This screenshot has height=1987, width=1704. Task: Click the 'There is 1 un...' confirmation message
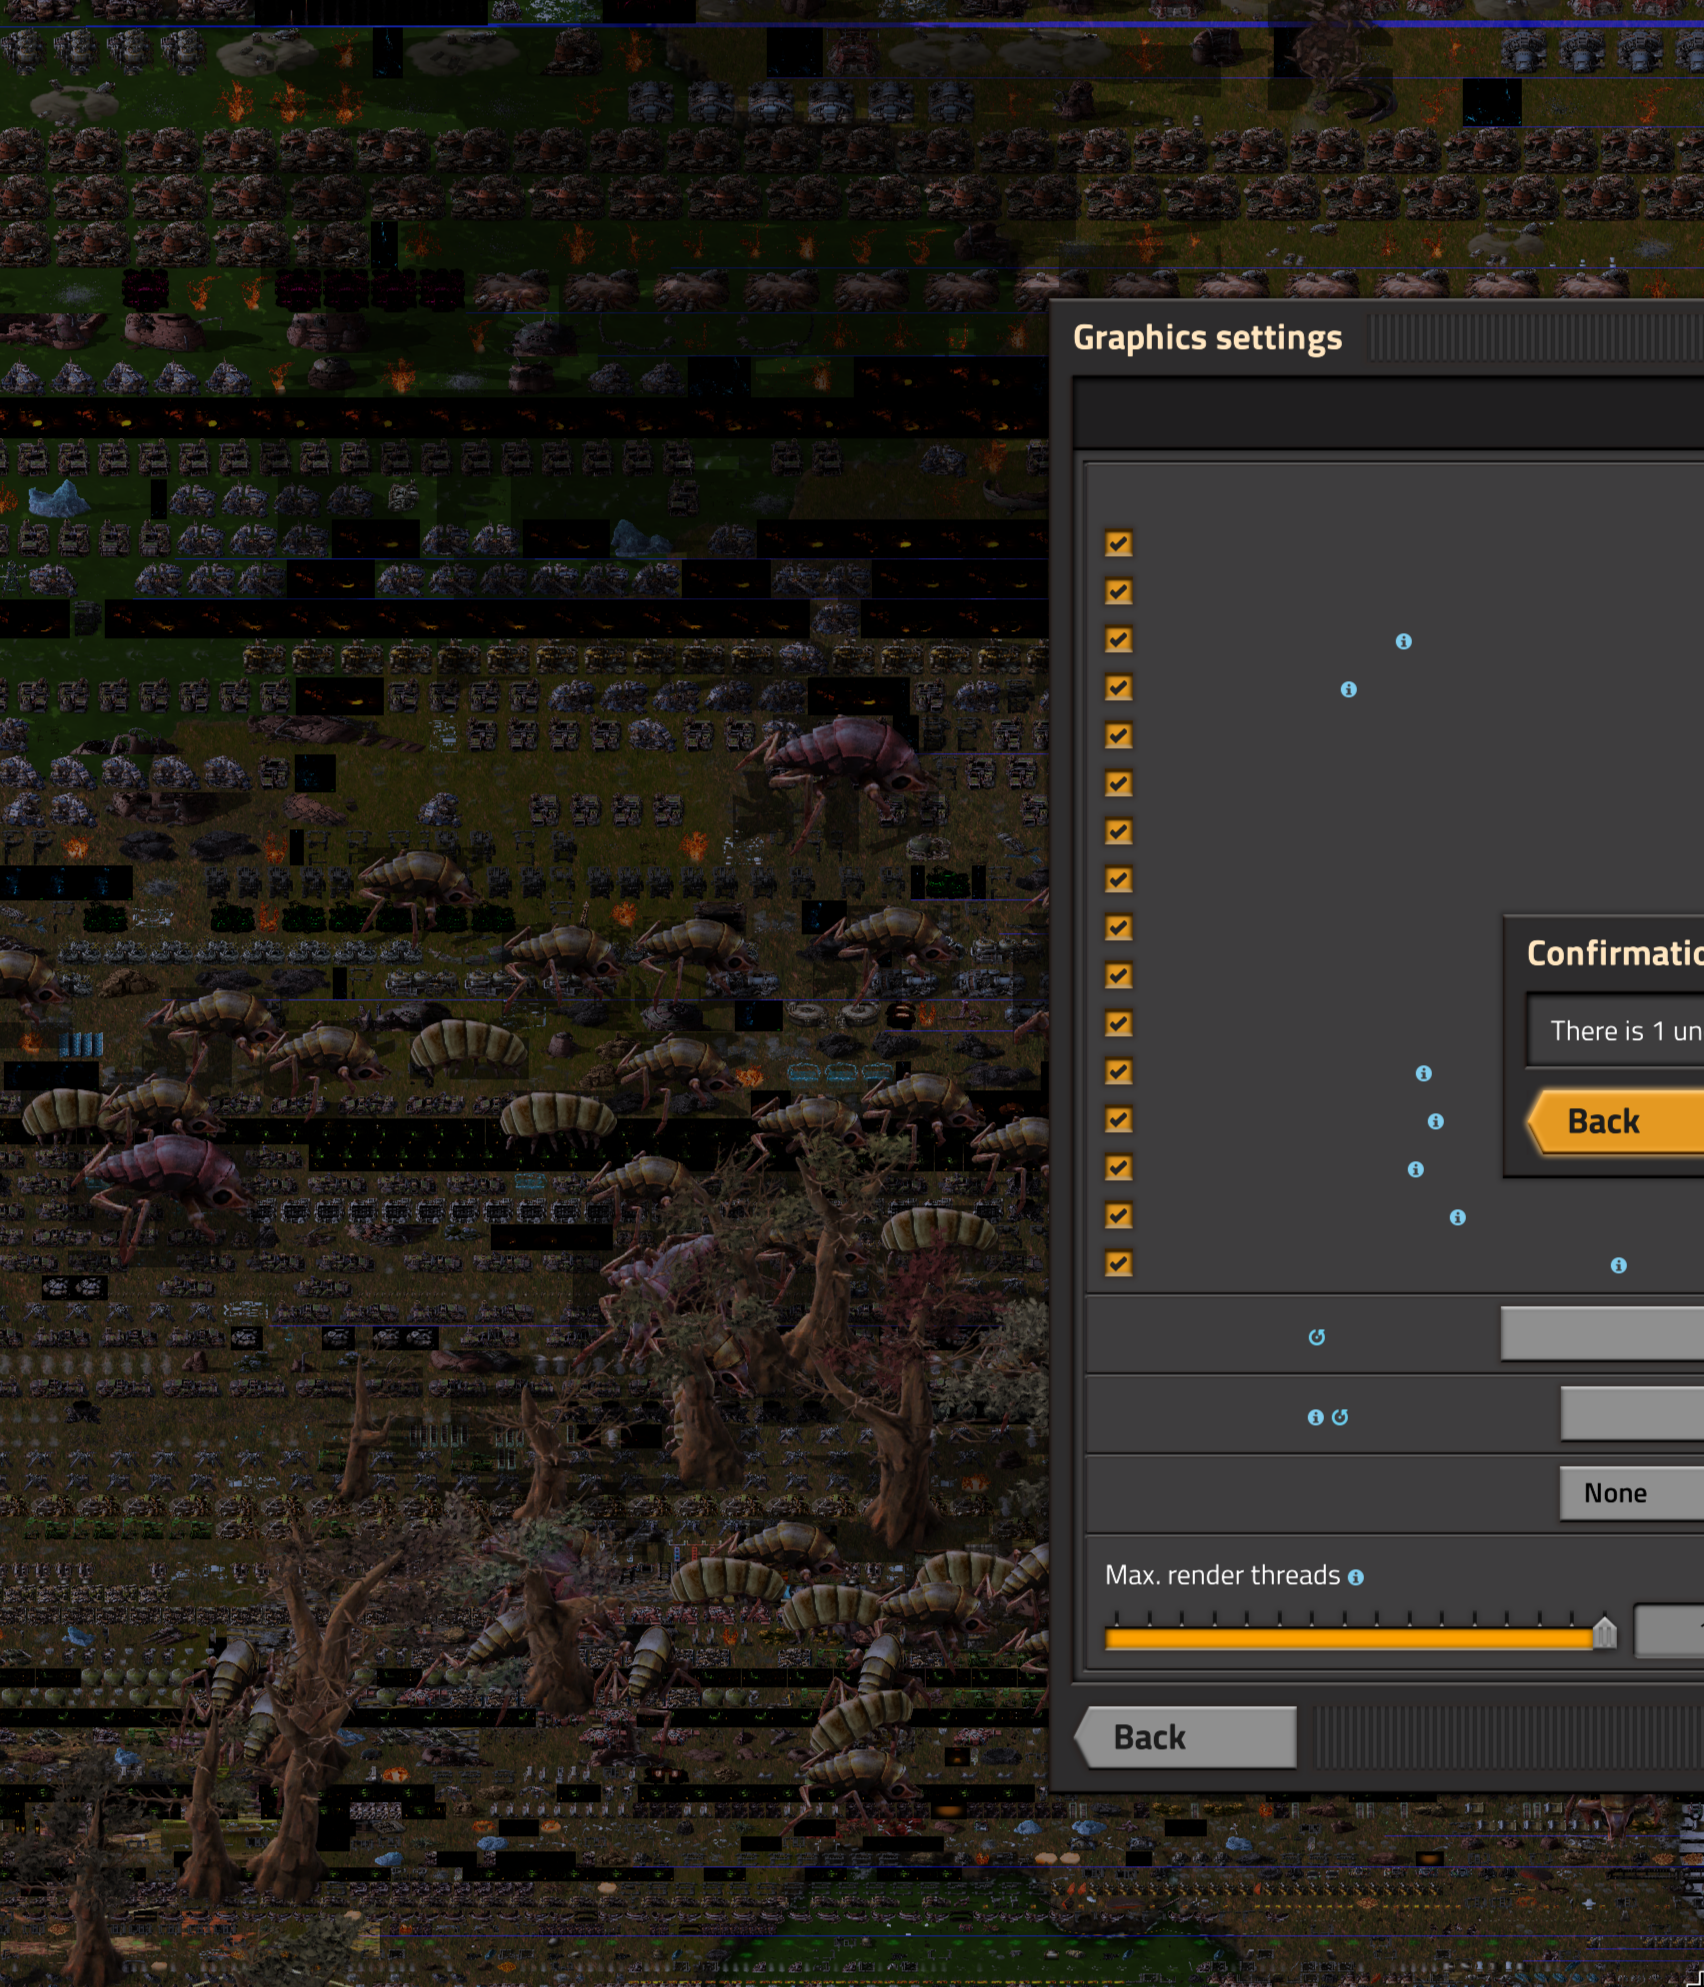pos(1627,1031)
